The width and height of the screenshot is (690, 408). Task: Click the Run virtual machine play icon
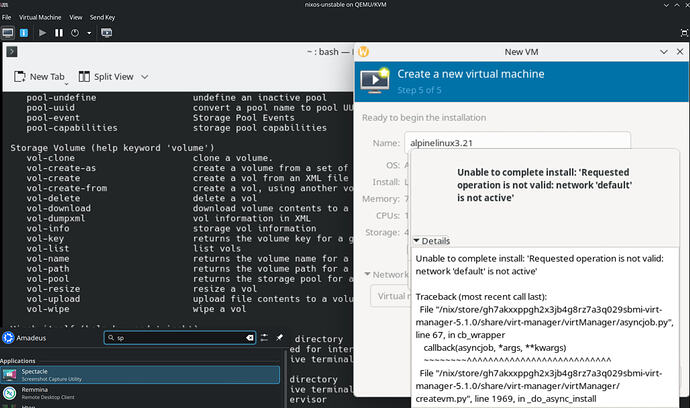point(42,33)
